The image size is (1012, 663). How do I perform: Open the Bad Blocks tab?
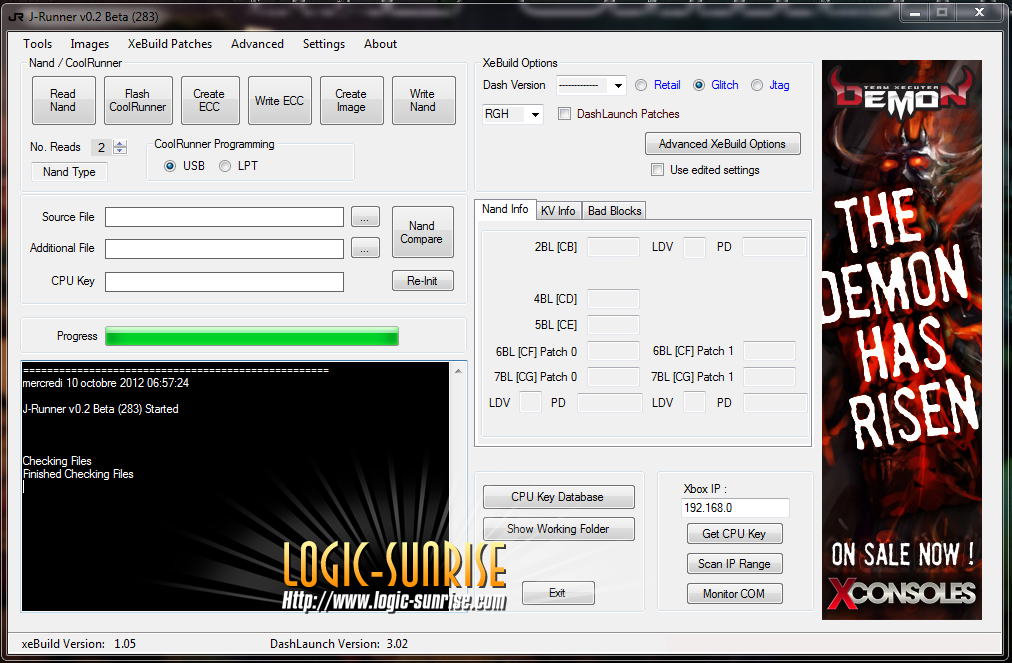pos(615,211)
